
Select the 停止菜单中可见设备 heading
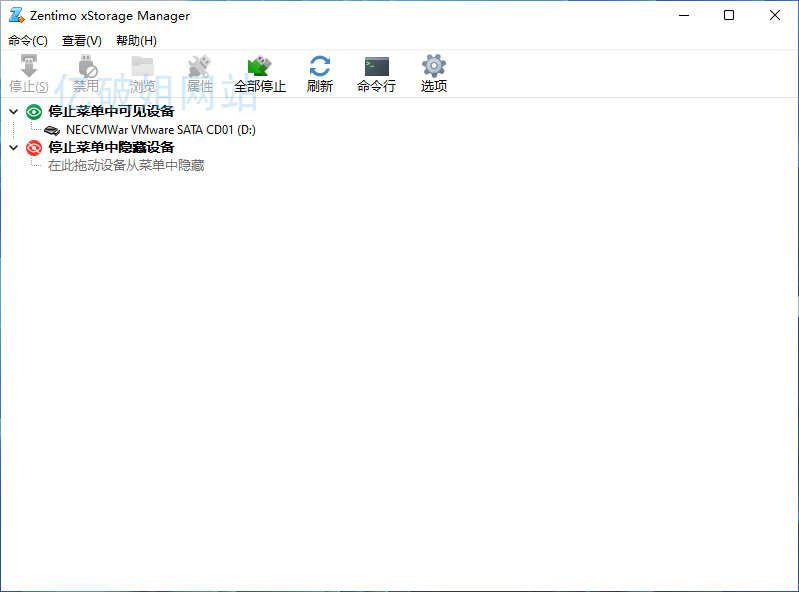point(111,111)
